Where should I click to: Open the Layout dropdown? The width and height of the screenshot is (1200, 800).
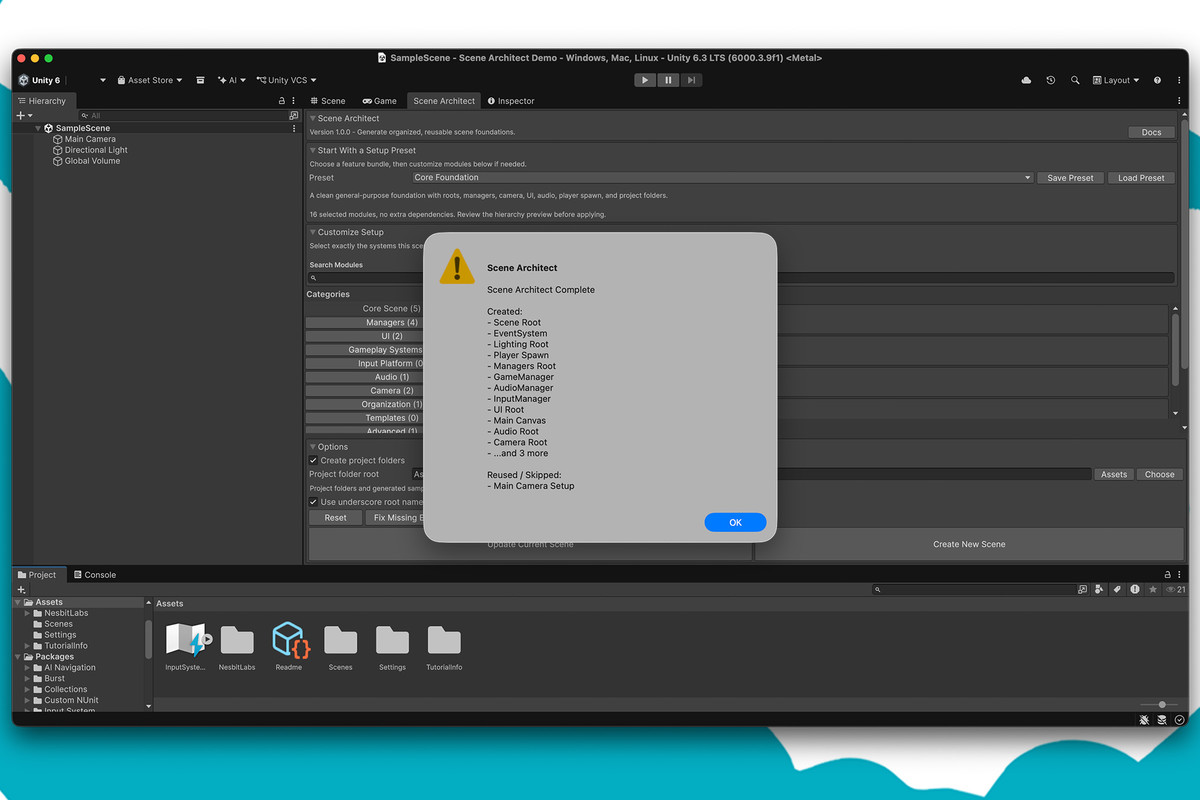click(x=1116, y=80)
